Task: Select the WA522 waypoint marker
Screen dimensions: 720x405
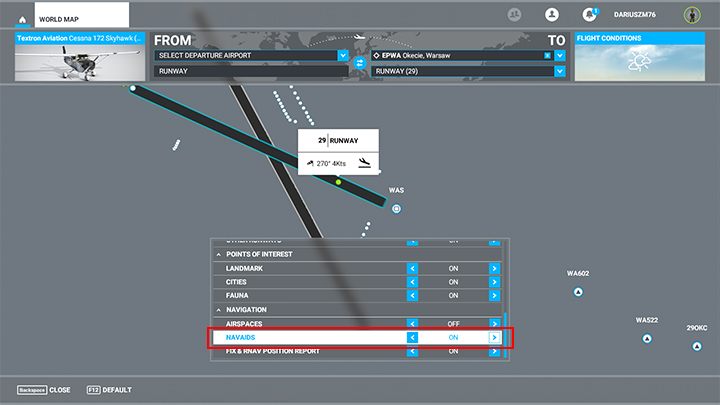Action: click(x=647, y=339)
